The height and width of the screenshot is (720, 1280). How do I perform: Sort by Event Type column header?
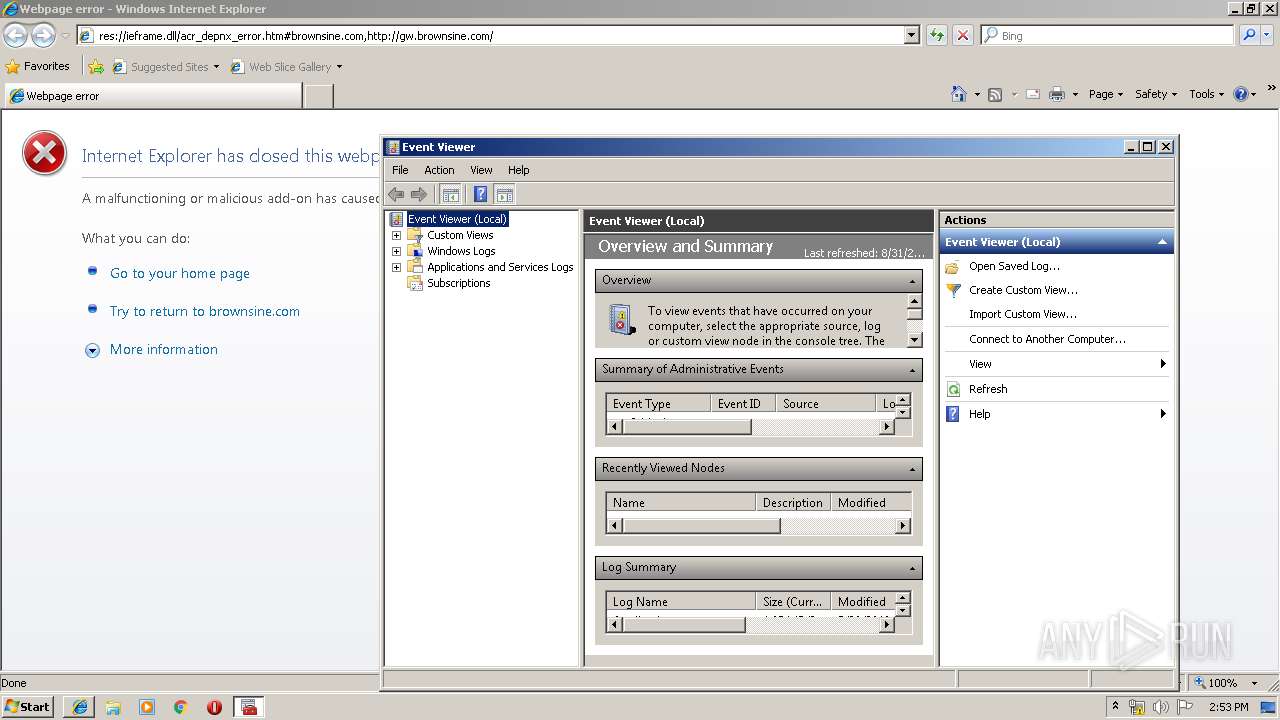pos(658,404)
